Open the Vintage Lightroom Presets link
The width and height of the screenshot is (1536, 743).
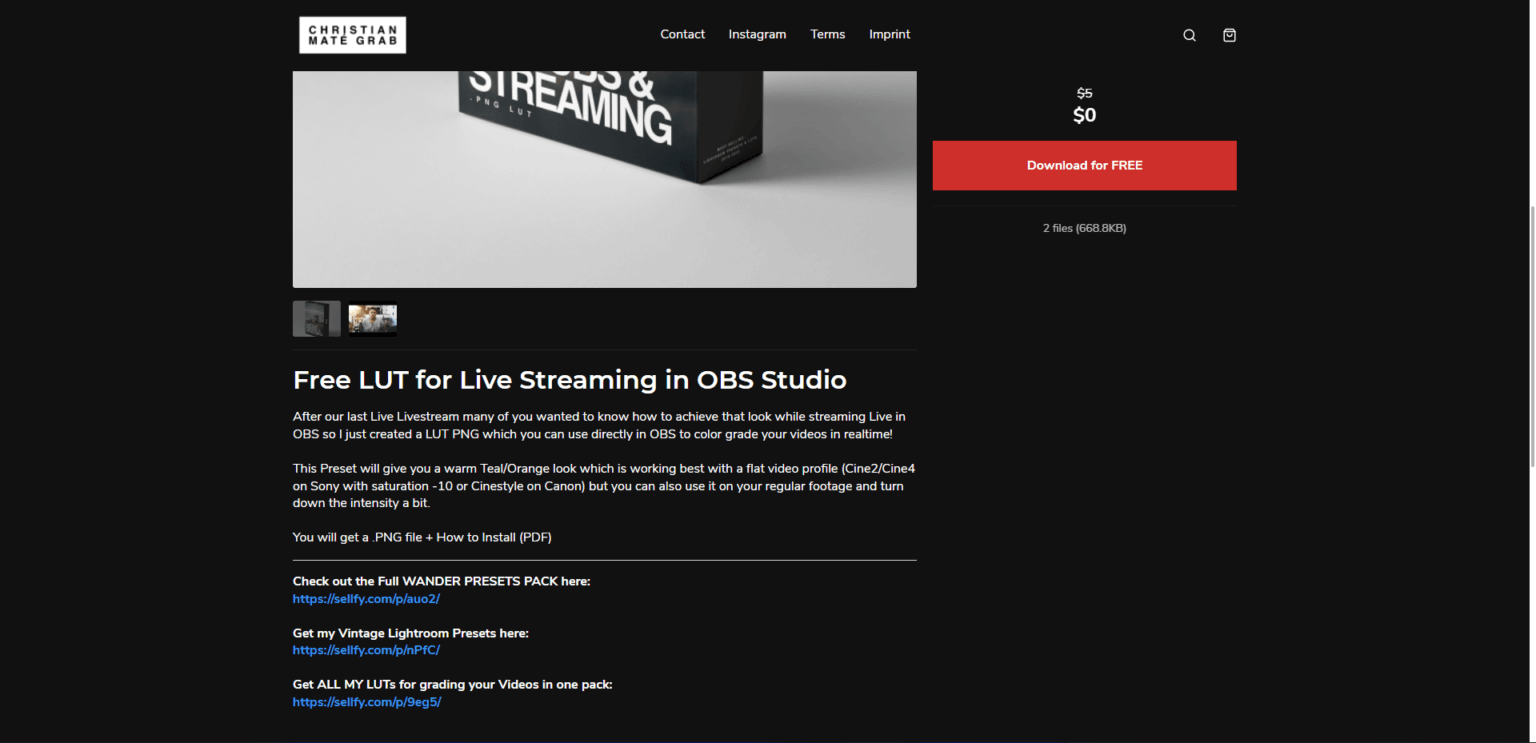click(x=366, y=650)
